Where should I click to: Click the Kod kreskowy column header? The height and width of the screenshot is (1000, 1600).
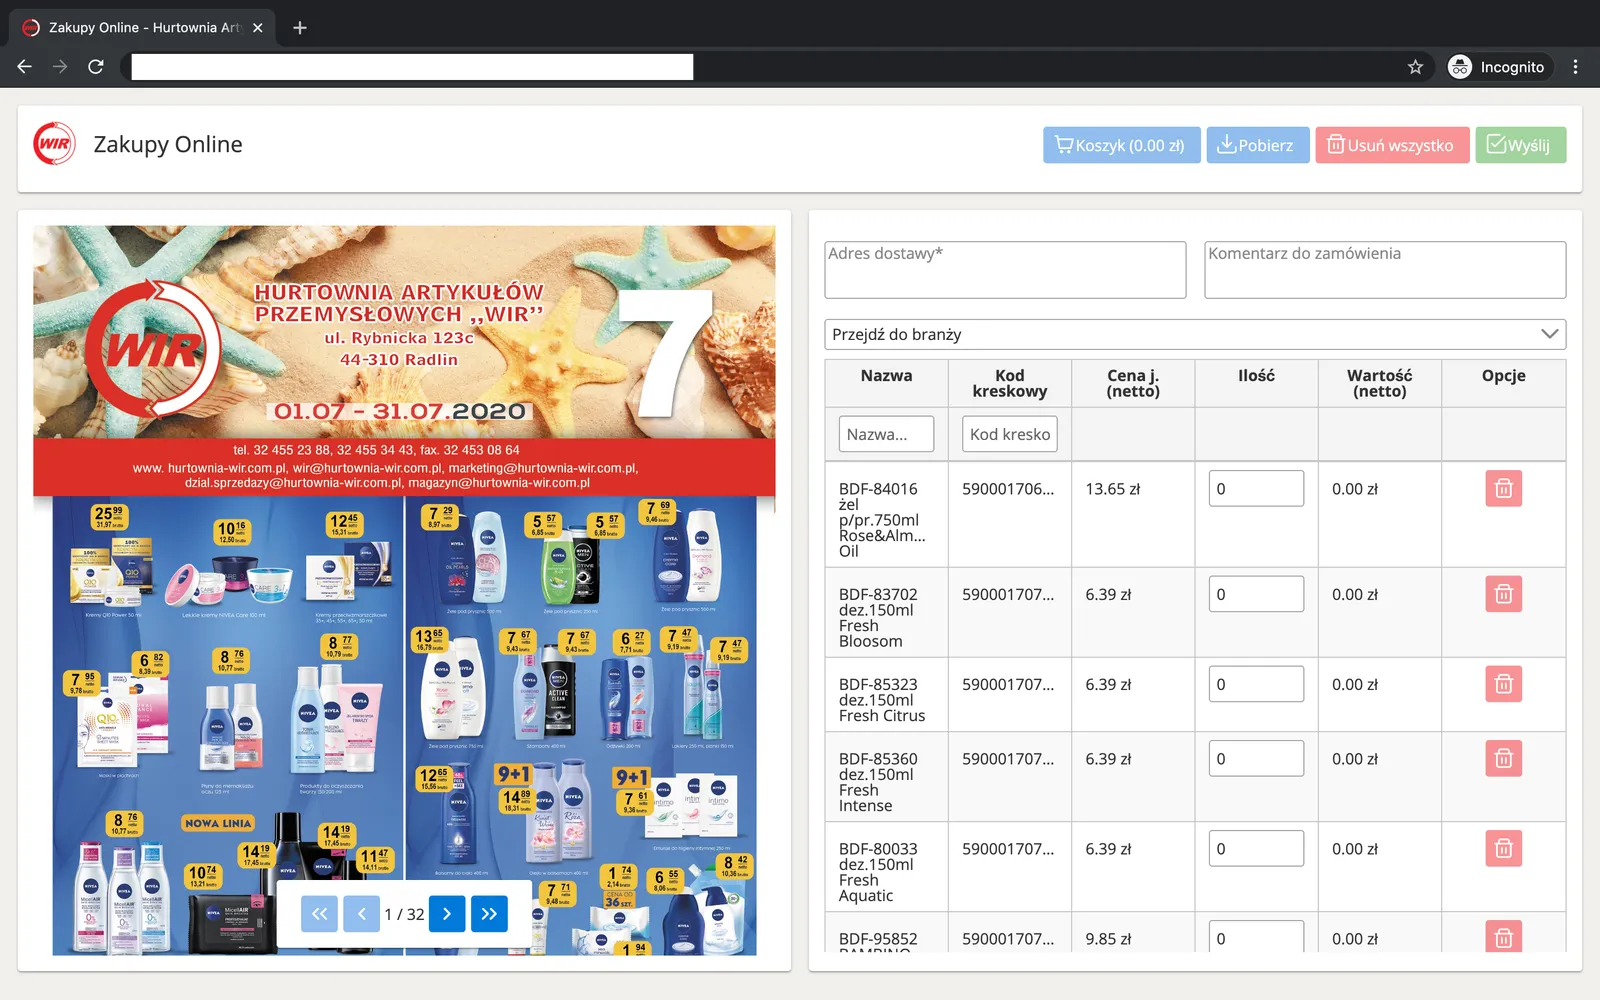click(x=1010, y=384)
